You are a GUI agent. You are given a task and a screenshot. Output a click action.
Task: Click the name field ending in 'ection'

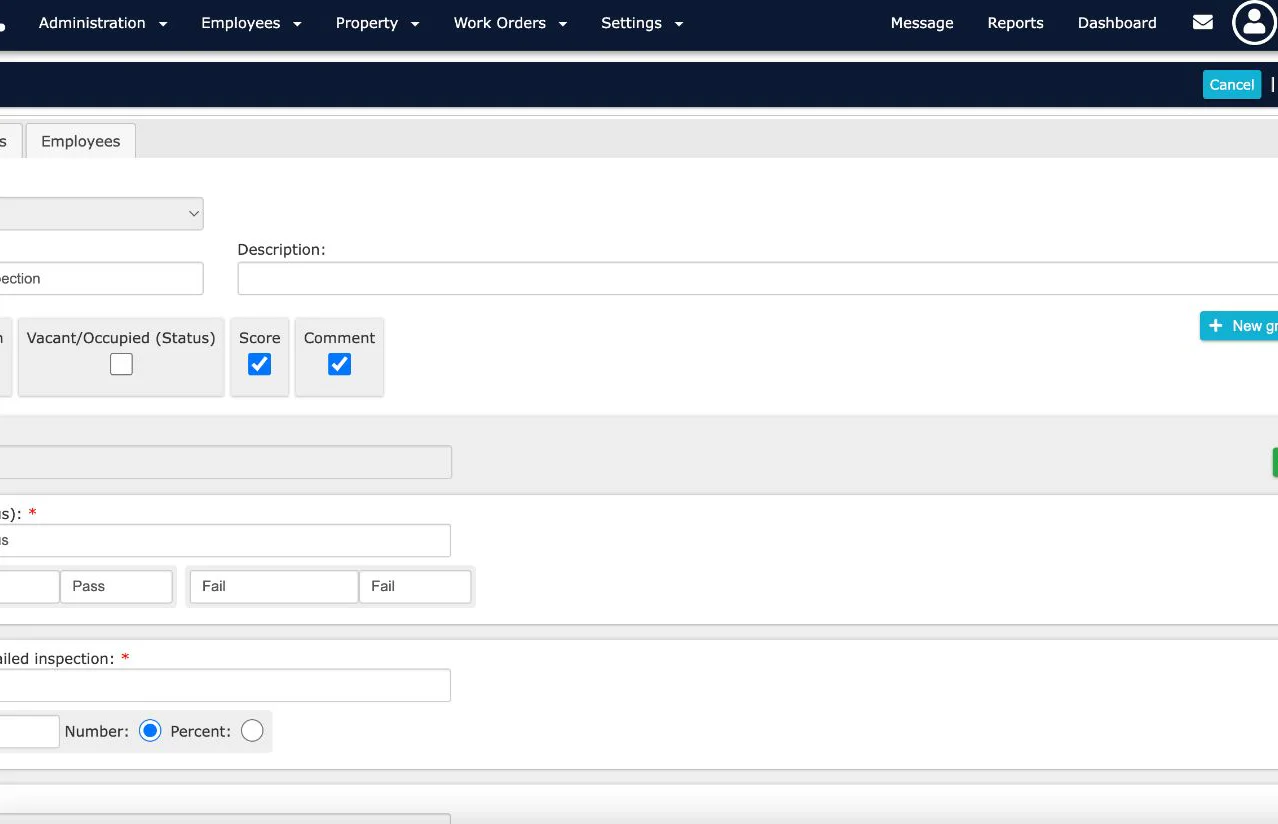[101, 278]
